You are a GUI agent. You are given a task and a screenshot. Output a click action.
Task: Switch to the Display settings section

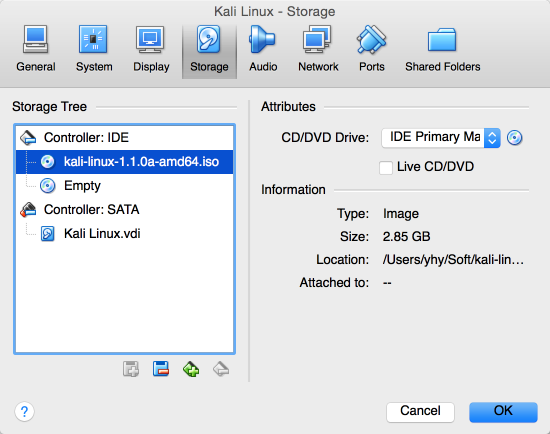pyautogui.click(x=151, y=49)
